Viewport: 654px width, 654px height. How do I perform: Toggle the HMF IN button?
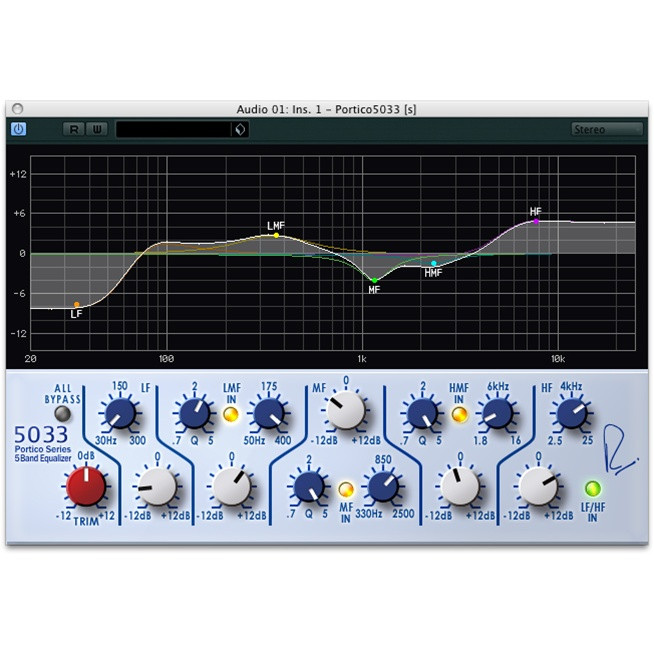coord(459,414)
